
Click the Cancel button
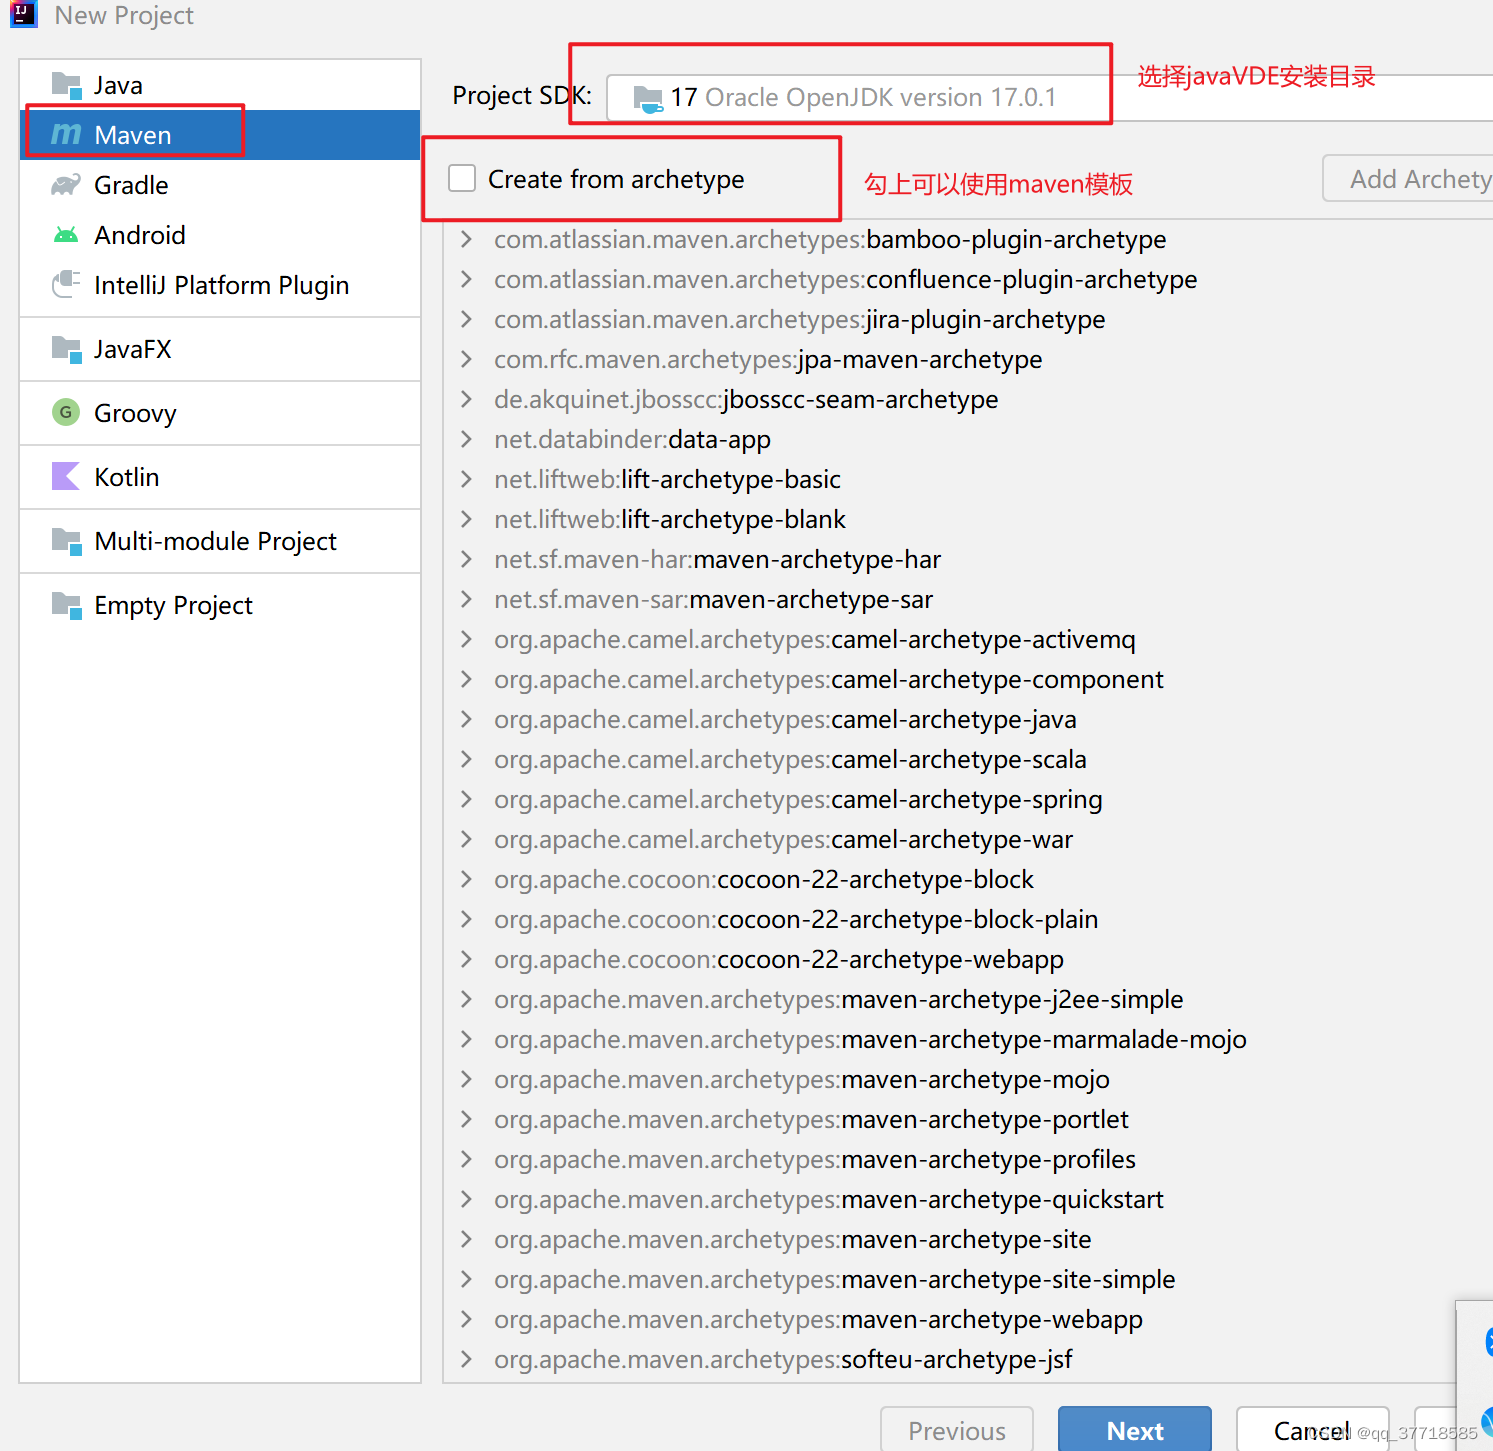(x=1312, y=1430)
